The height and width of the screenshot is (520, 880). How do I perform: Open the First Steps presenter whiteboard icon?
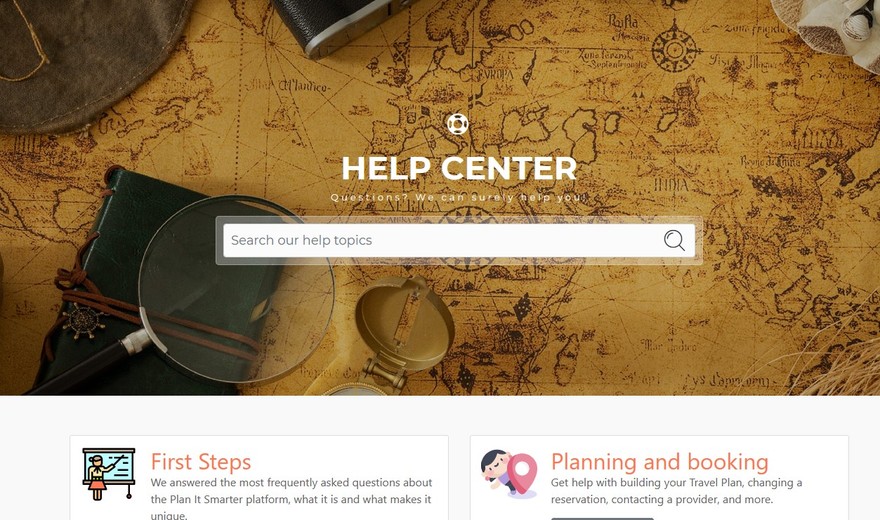point(108,474)
